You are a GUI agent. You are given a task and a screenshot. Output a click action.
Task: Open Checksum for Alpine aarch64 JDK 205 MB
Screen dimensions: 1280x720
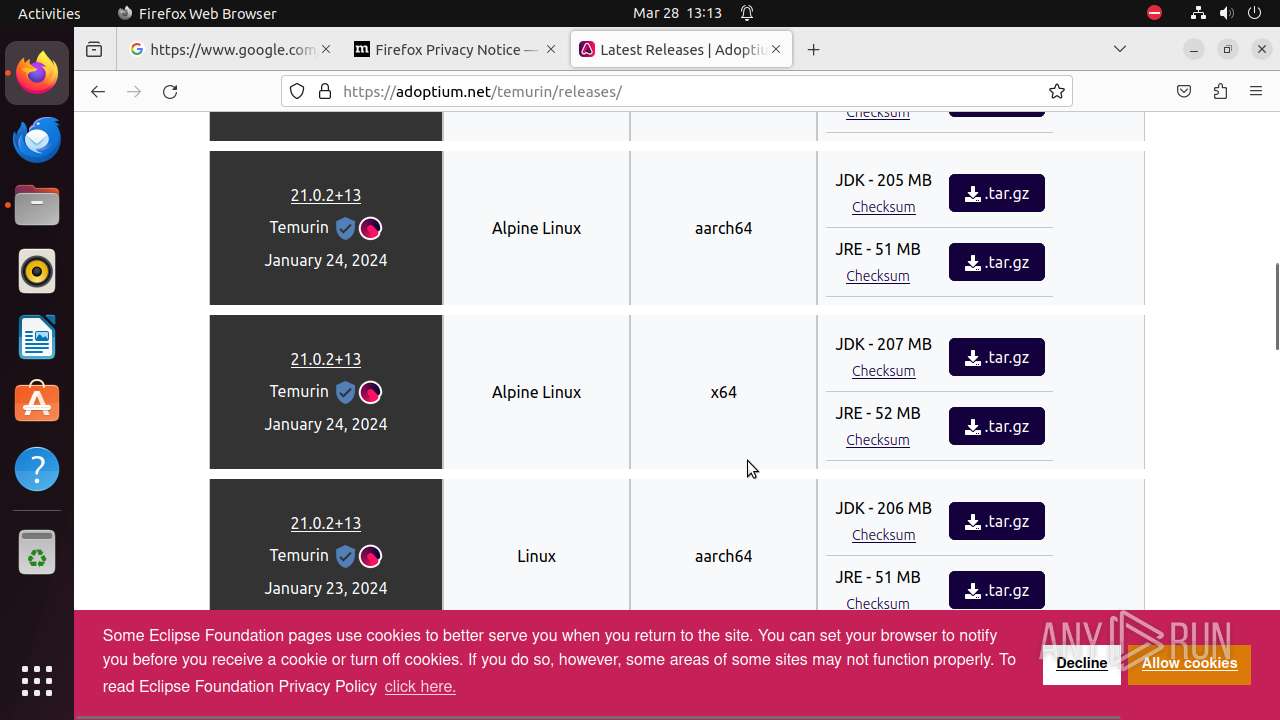[883, 207]
